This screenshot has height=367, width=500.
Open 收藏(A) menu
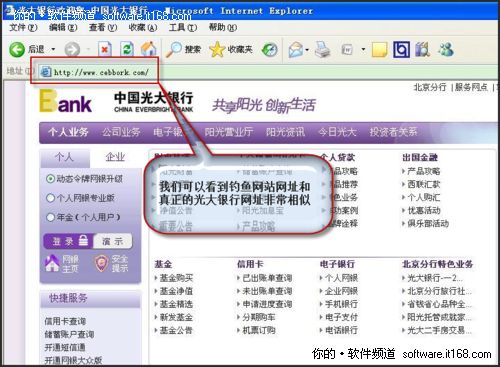(143, 27)
